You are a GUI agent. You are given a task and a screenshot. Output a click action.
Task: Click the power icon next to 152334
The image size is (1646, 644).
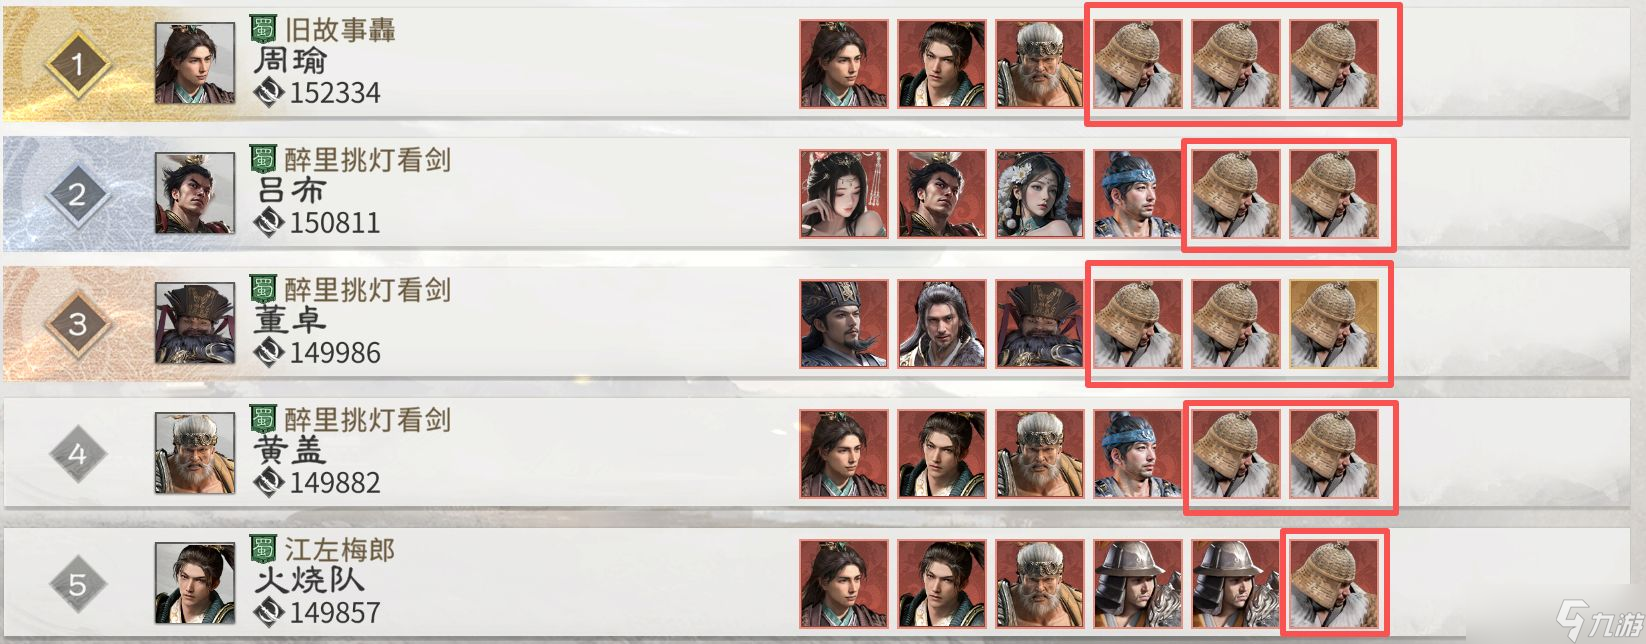(269, 93)
